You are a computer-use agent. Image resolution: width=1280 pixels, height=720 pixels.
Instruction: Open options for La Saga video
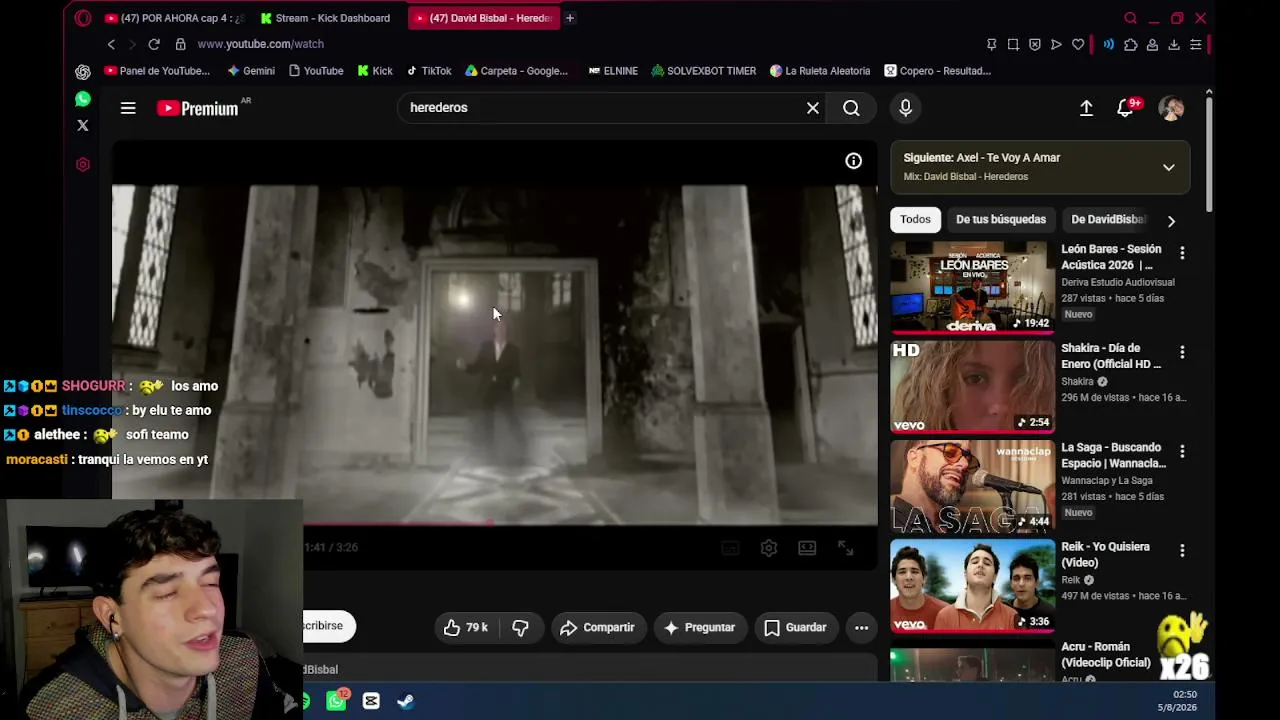coord(1182,451)
